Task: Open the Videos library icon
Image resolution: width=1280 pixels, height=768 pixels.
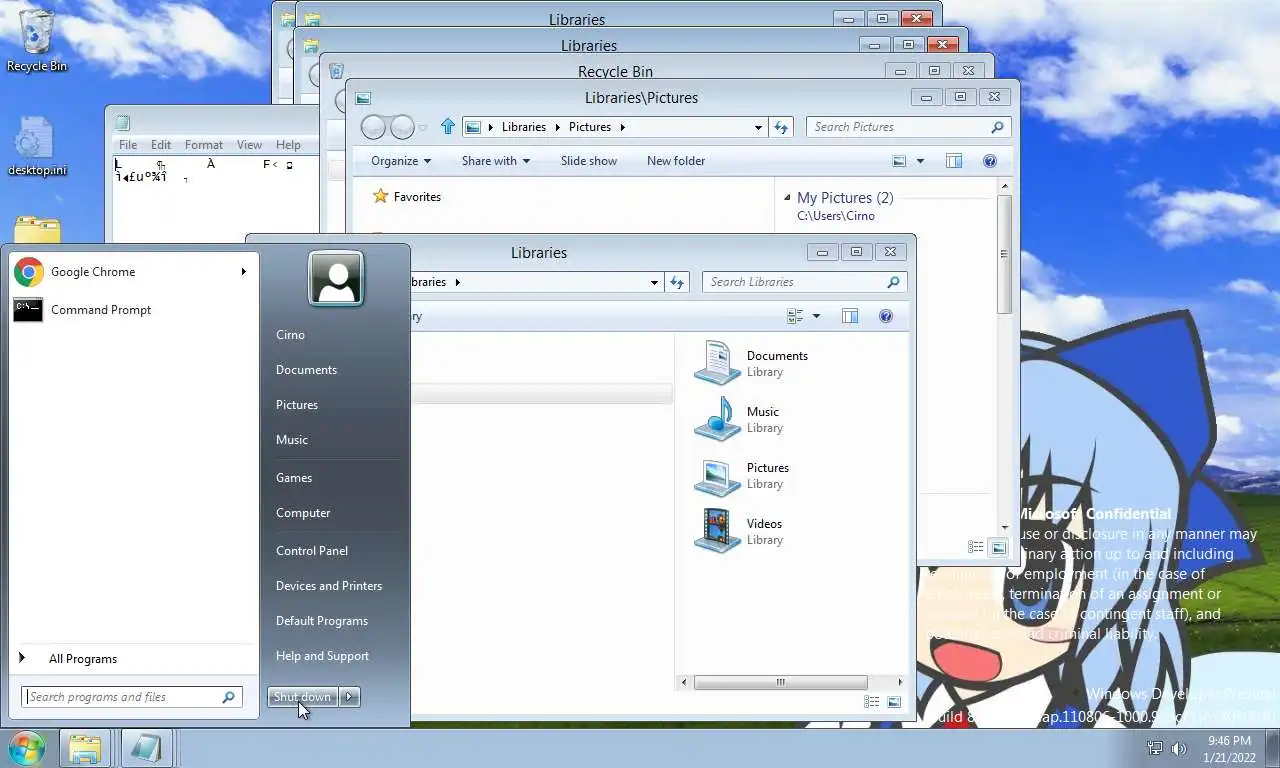Action: 717,531
